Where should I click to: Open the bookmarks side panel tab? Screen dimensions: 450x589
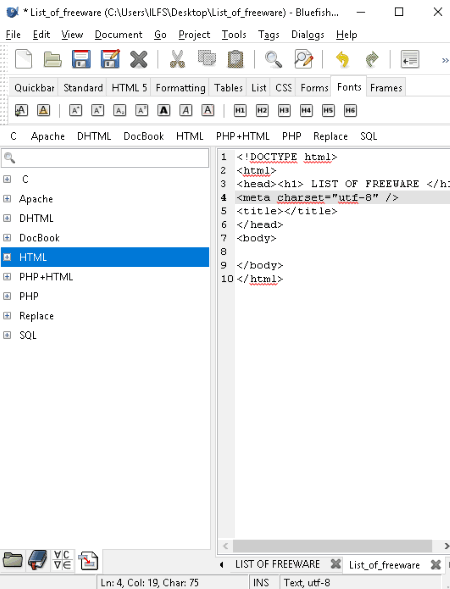click(x=38, y=560)
